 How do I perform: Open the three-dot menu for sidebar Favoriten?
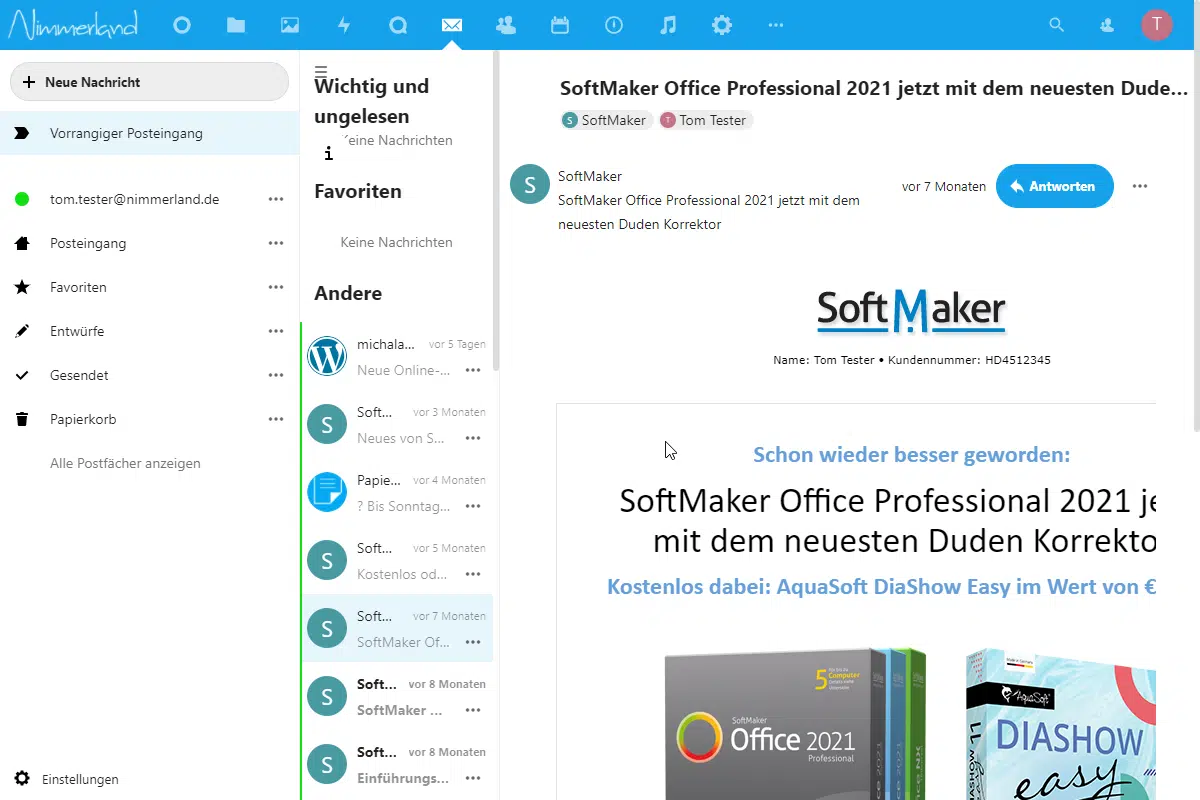coord(276,287)
